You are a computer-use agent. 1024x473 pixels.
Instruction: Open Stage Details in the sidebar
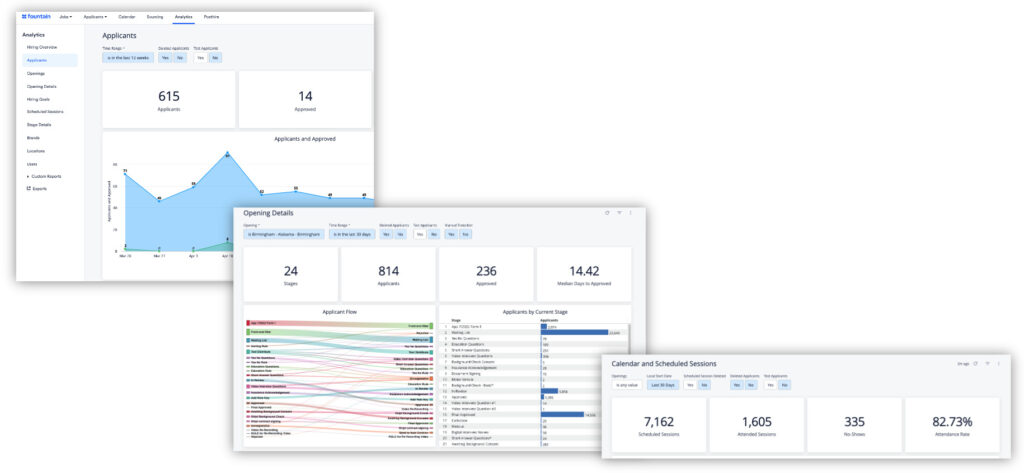click(39, 124)
